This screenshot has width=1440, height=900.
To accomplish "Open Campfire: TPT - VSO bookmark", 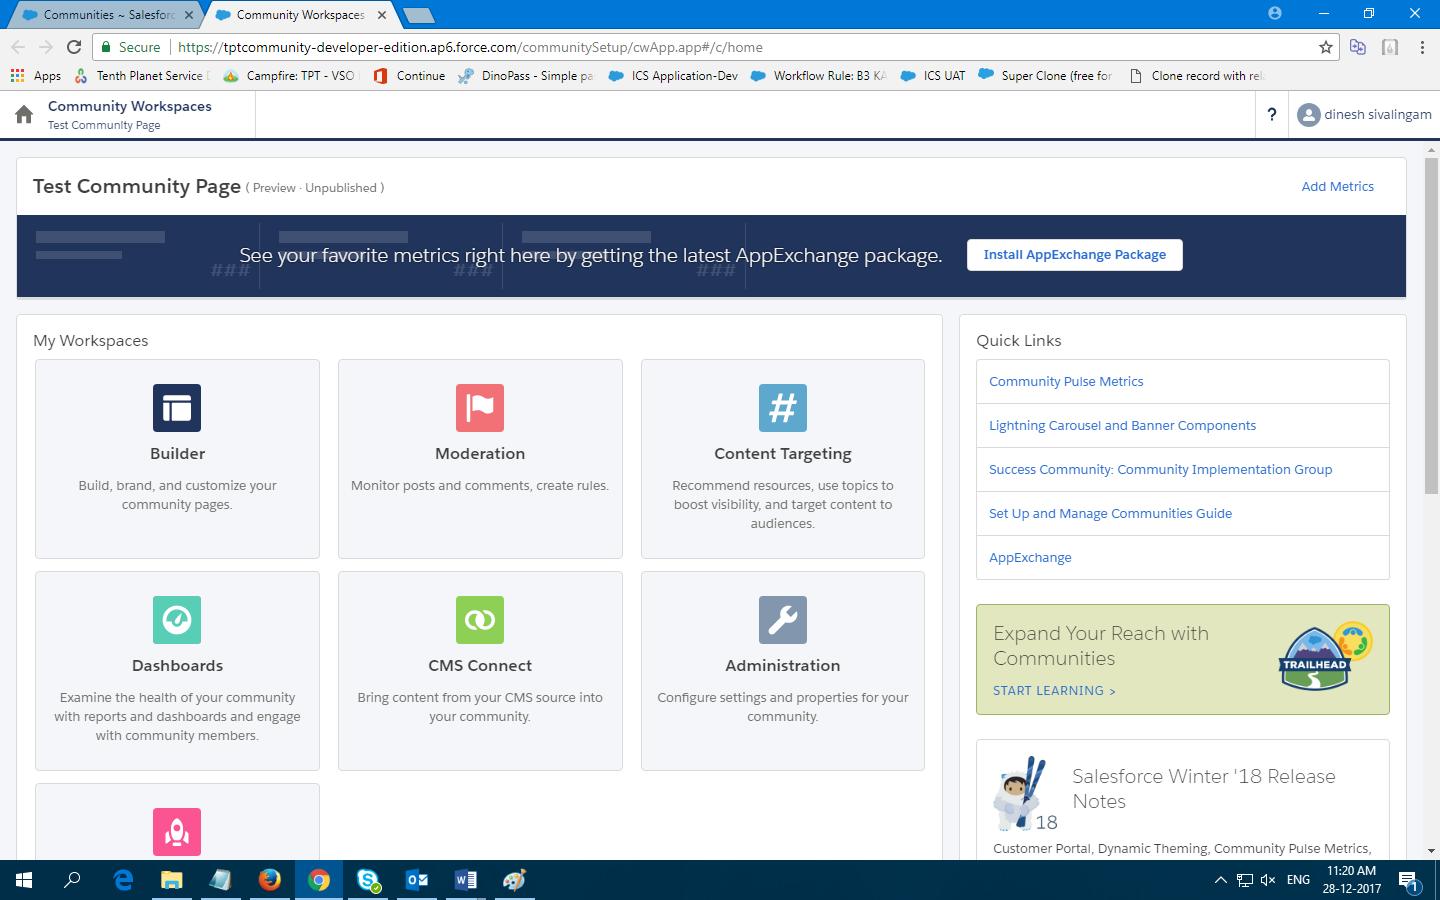I will [x=289, y=75].
